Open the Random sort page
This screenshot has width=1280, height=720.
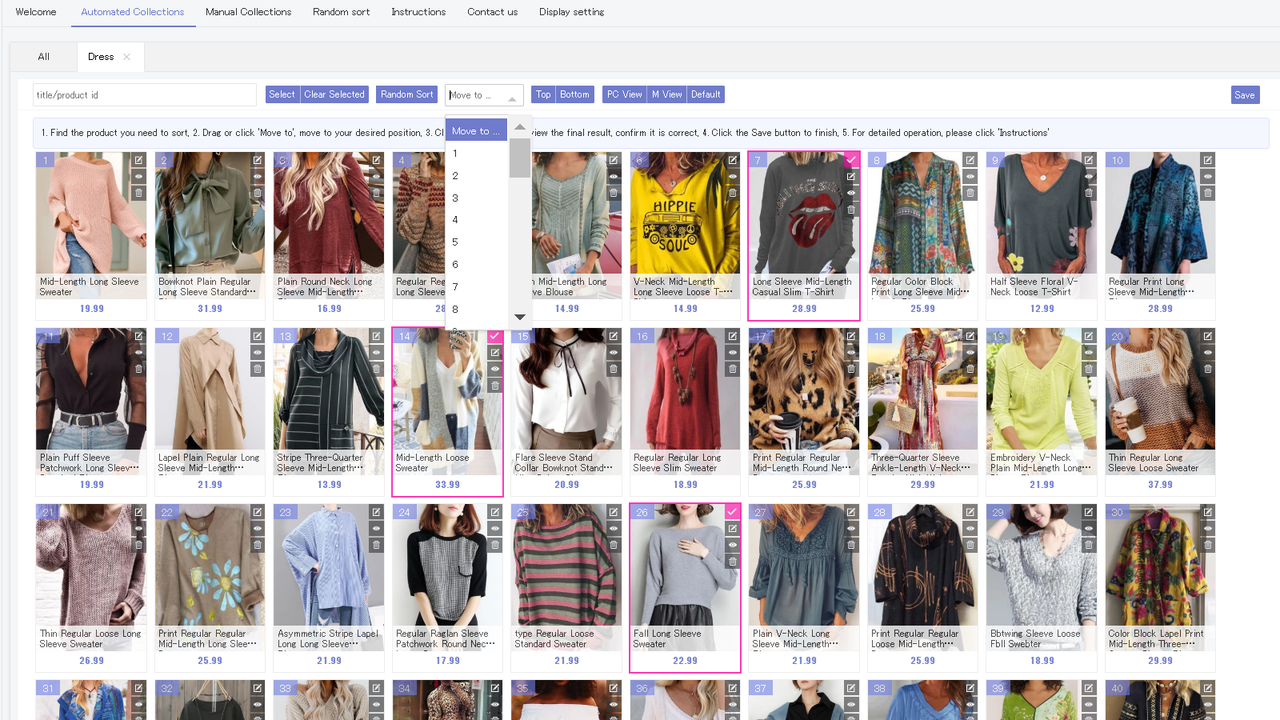(341, 12)
